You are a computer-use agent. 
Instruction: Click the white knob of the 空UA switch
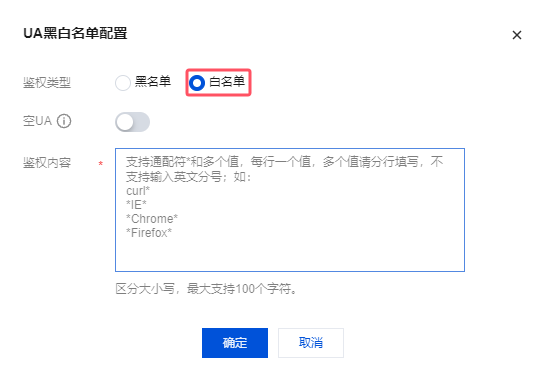[125, 122]
